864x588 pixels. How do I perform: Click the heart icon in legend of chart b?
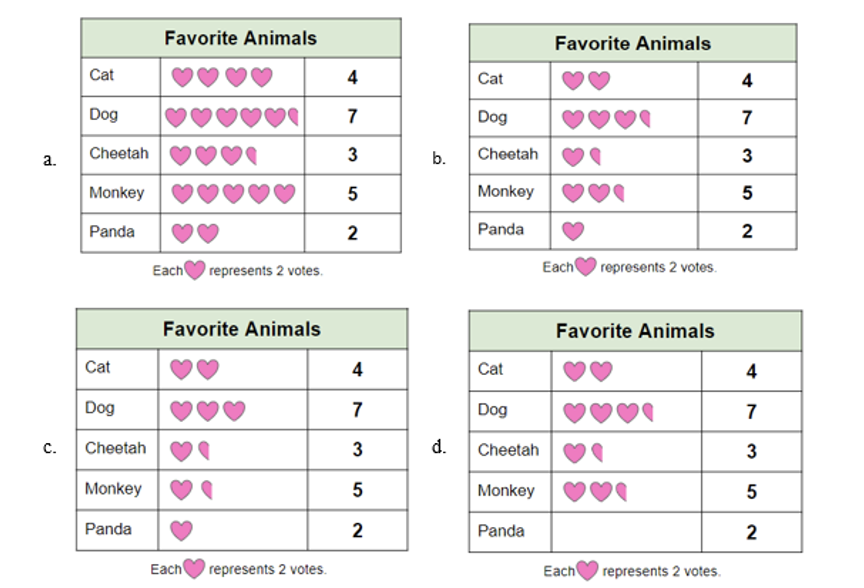point(585,267)
